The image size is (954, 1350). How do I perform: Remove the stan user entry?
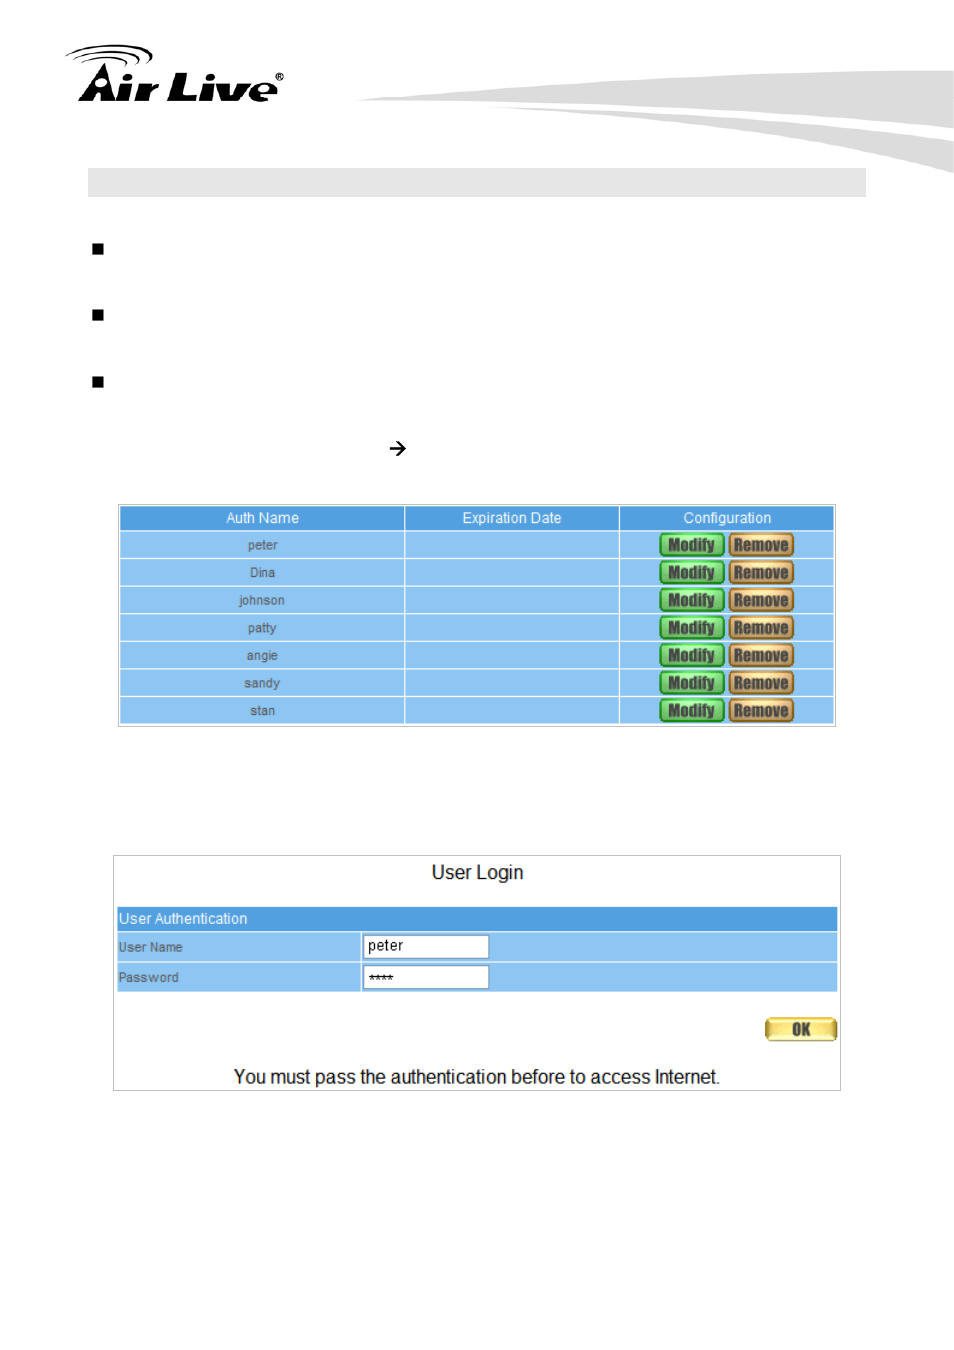tap(761, 711)
